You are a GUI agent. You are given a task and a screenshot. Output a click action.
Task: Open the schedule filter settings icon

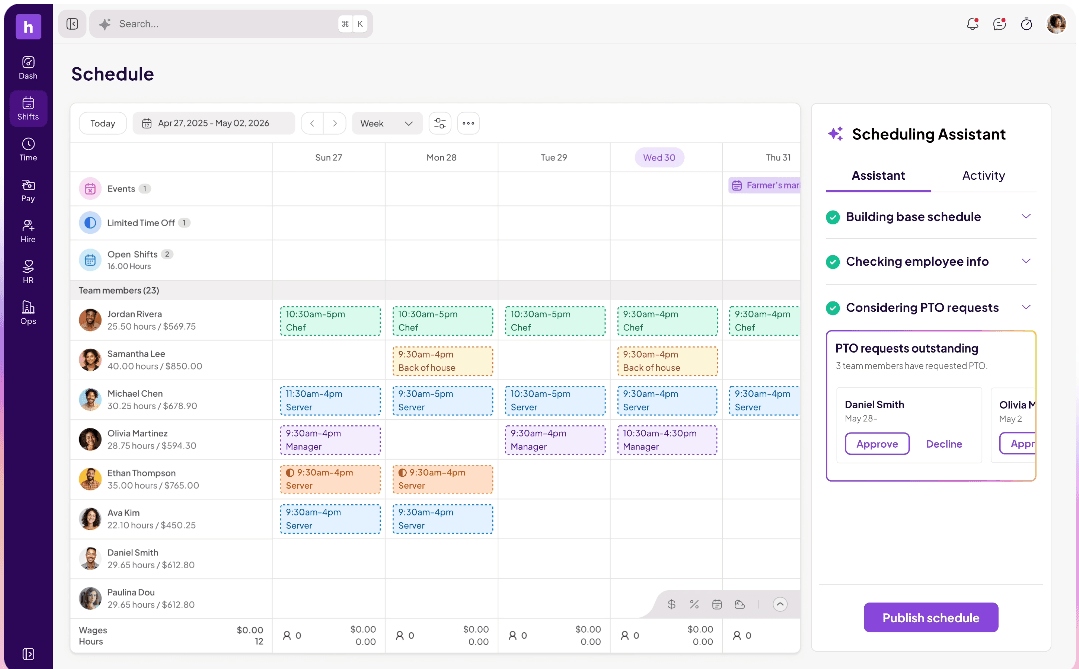pos(440,123)
